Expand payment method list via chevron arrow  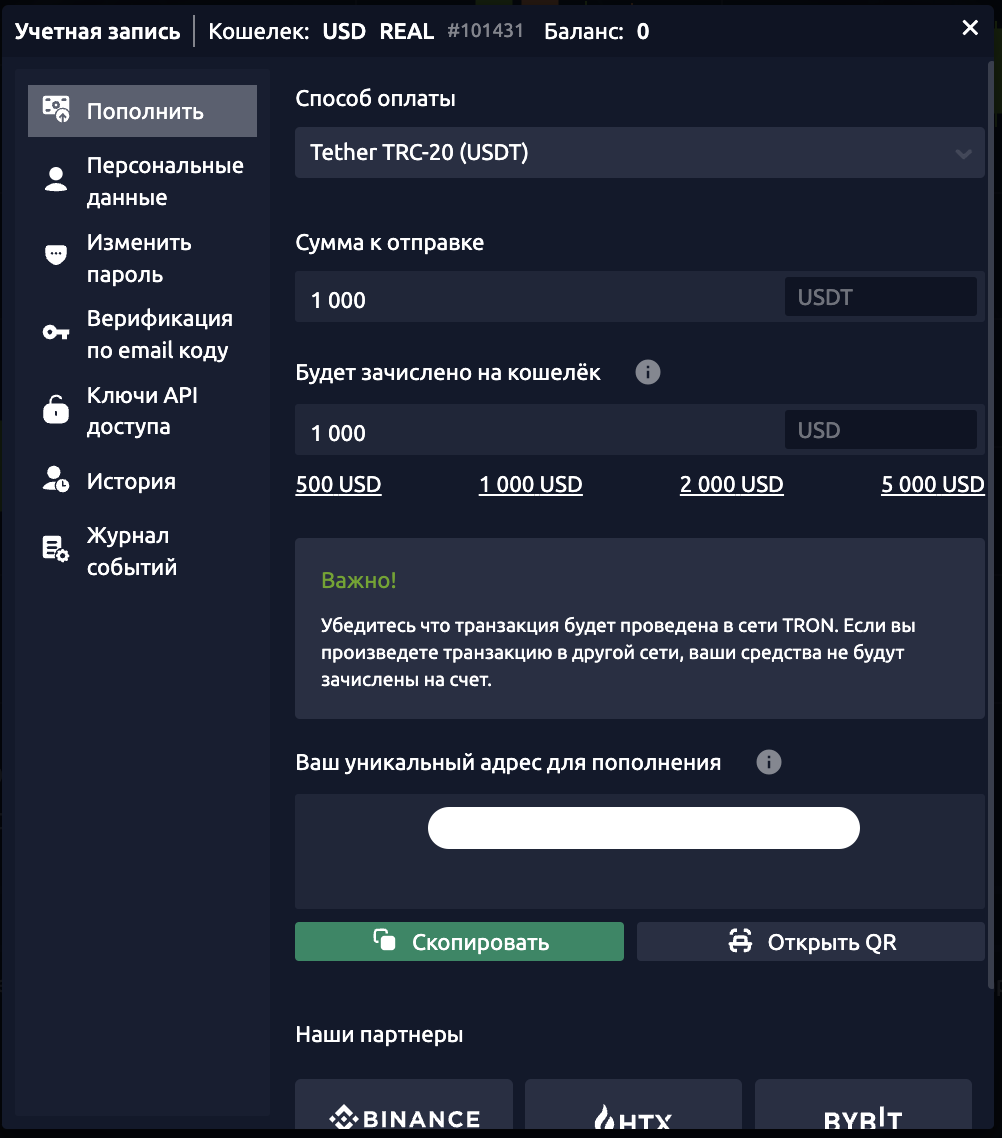click(964, 154)
